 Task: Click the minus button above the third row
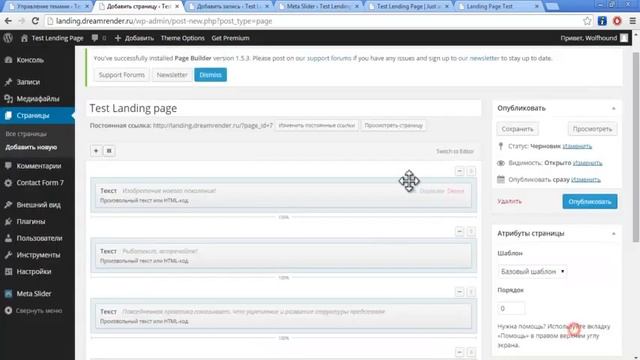coord(460,292)
